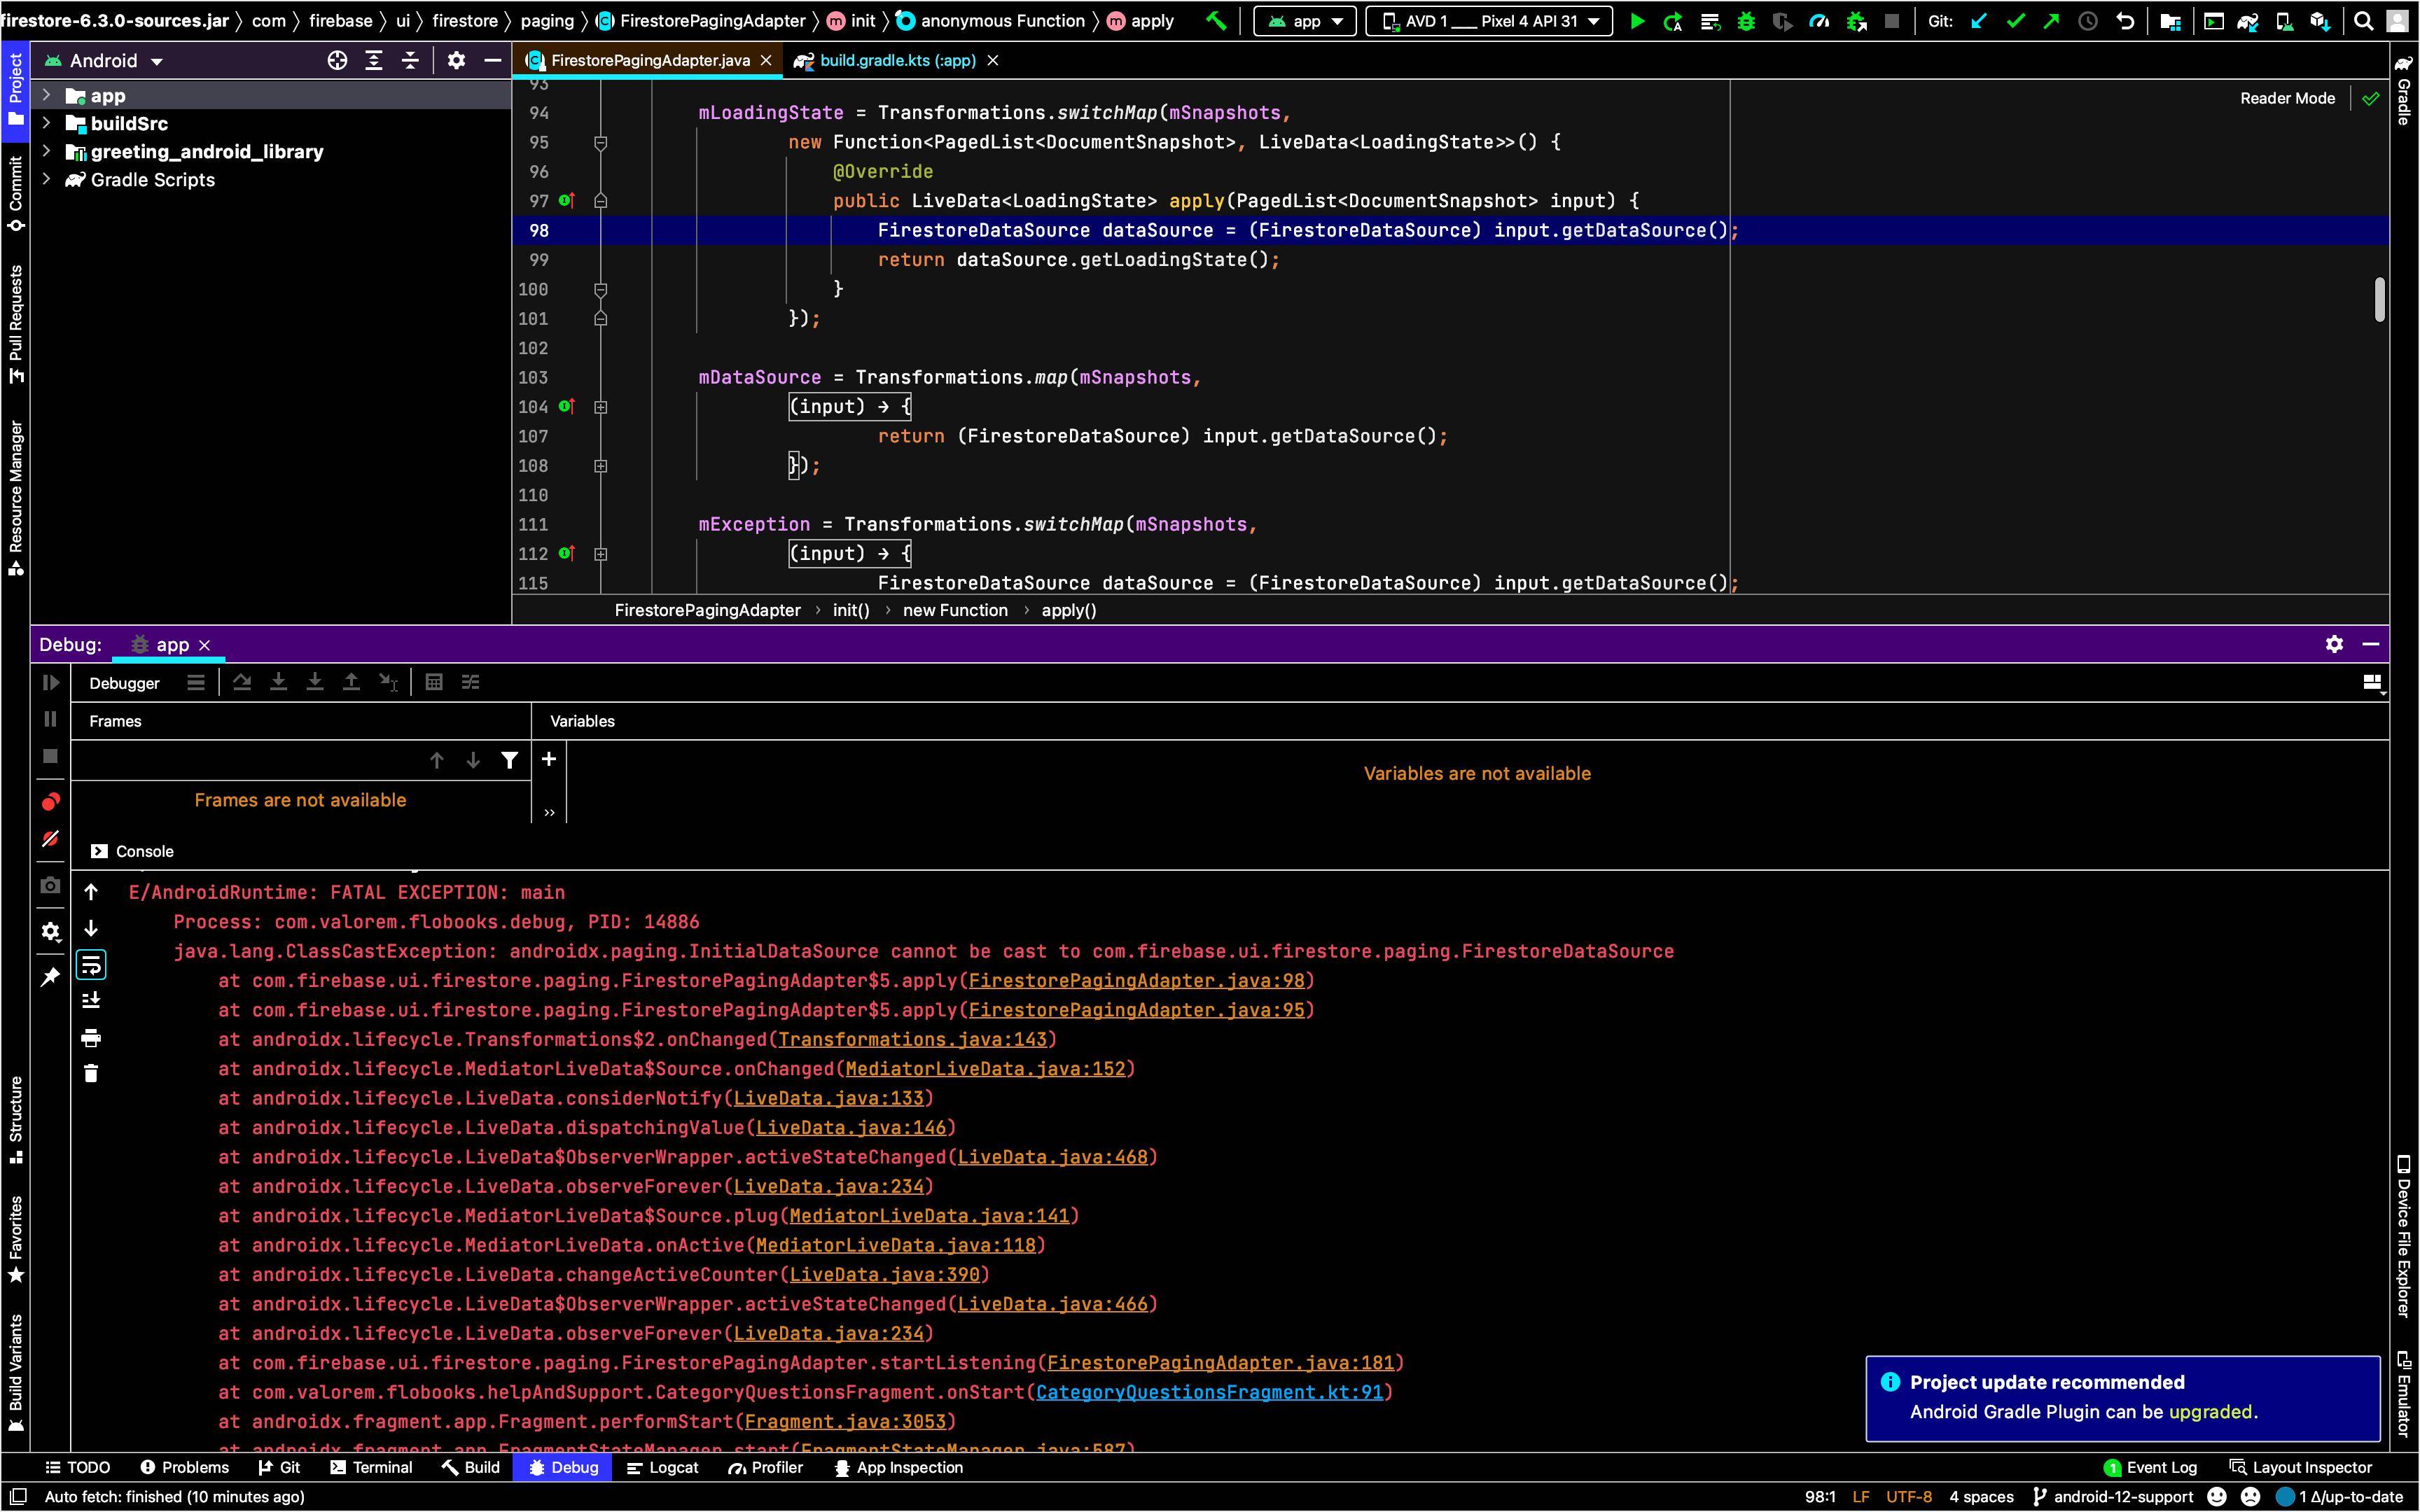Viewport: 2420px width, 1512px height.
Task: Toggle Mute Breakpoints button
Action: [x=50, y=839]
